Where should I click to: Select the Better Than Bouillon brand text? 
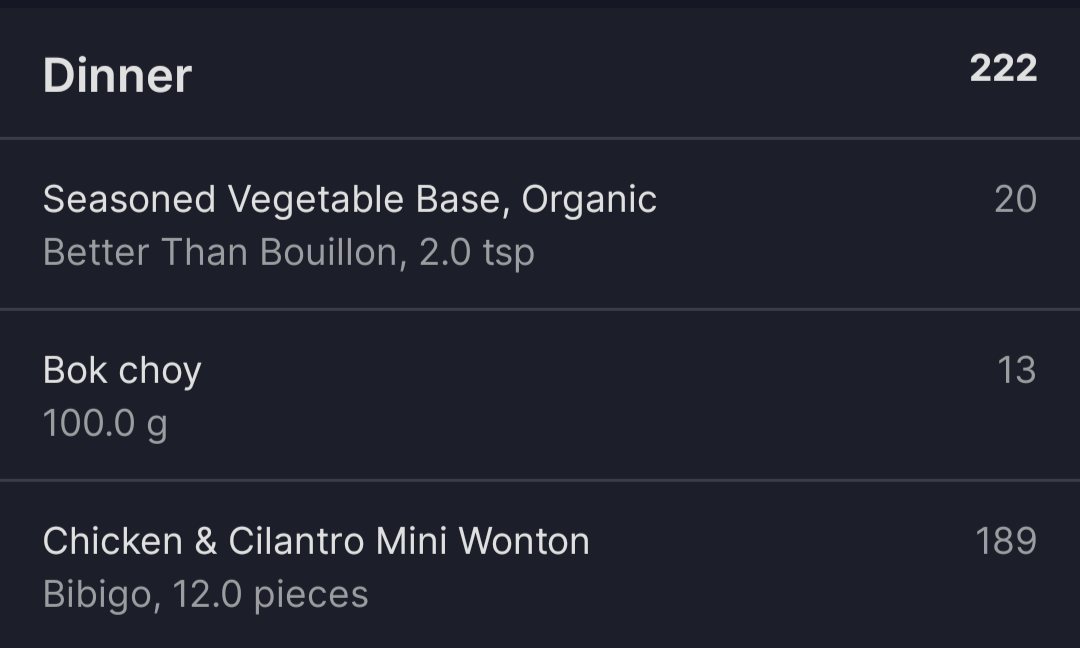point(220,252)
